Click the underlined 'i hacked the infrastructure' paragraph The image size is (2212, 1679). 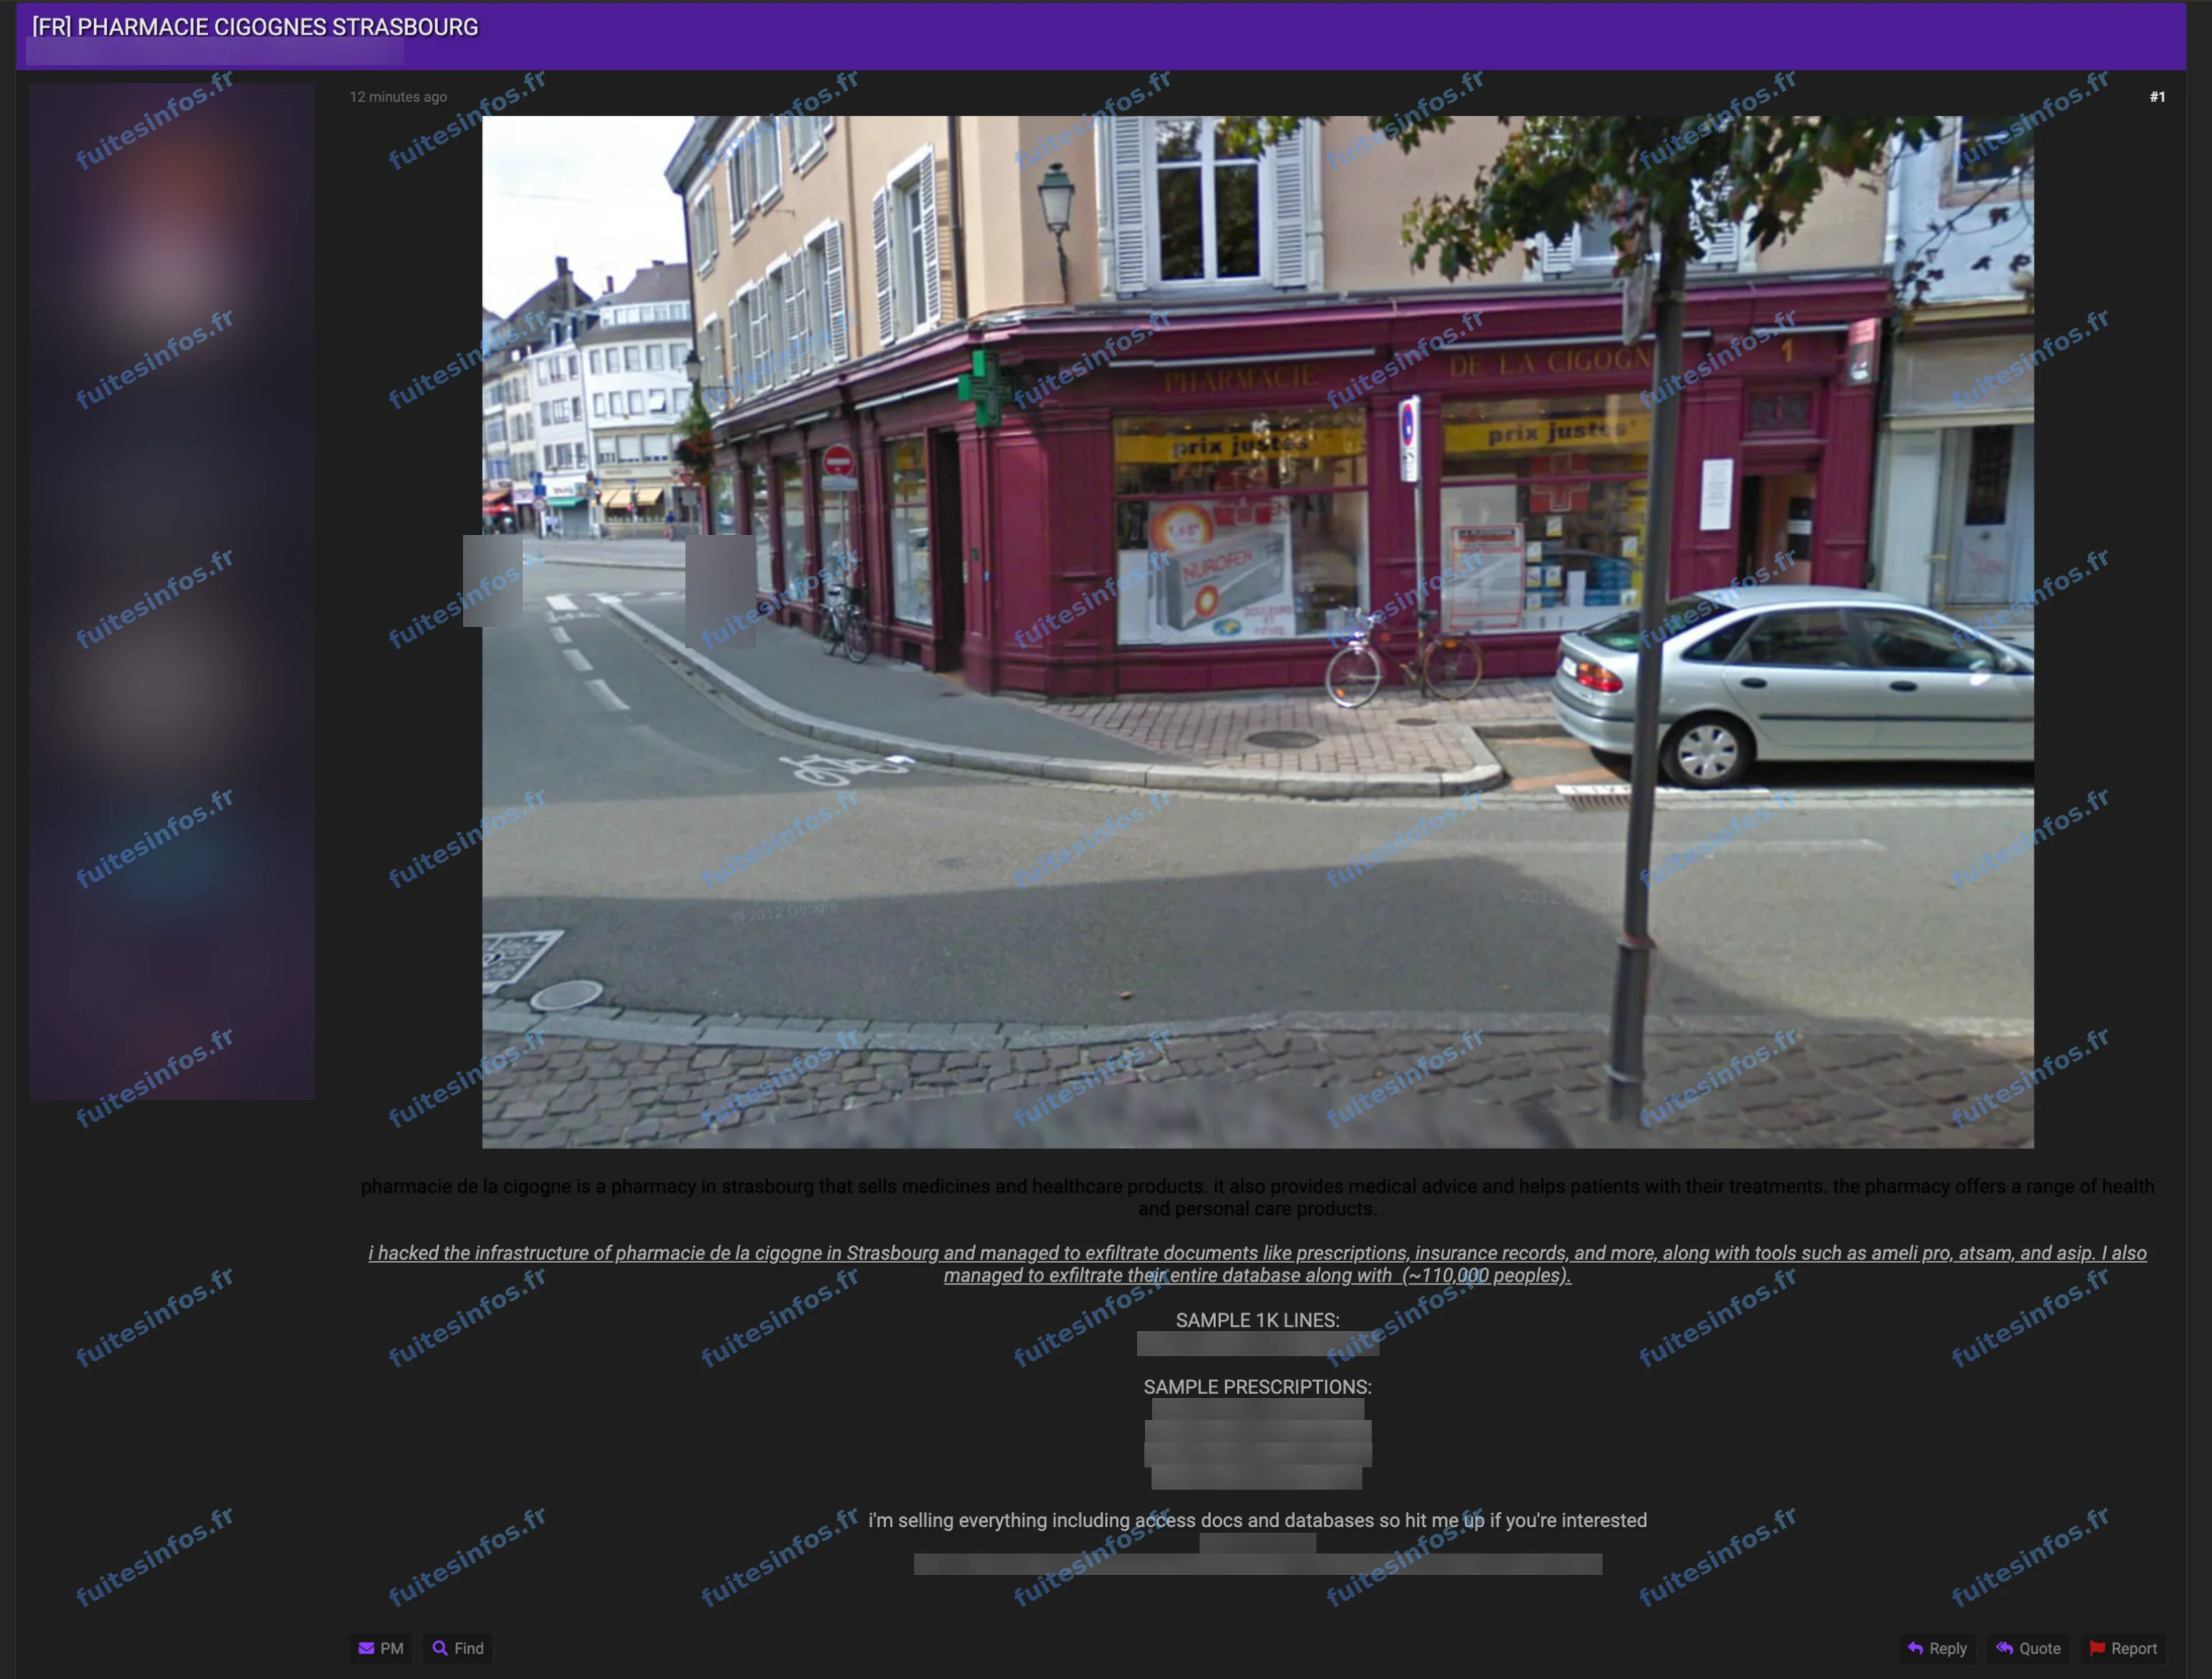point(1257,1263)
